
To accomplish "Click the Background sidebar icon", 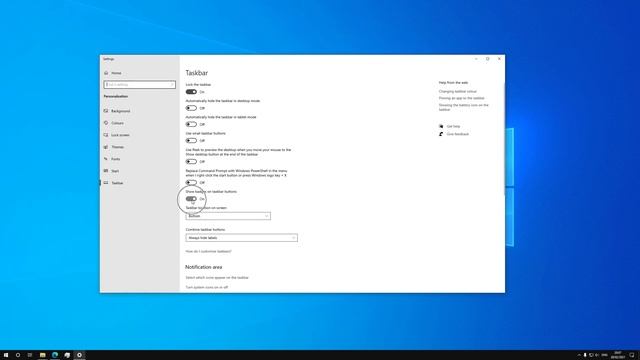I will click(106, 111).
